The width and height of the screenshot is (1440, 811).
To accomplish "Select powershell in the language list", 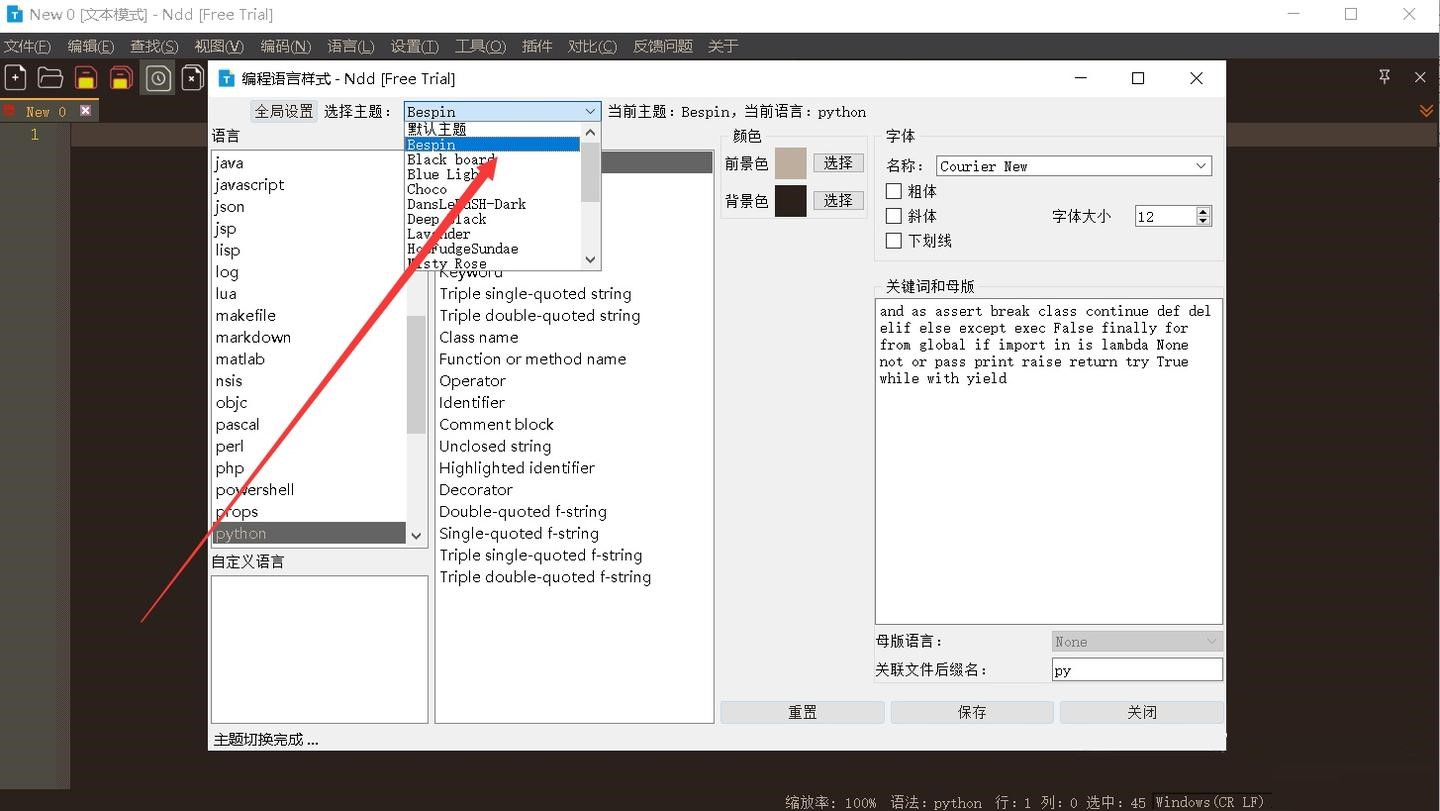I will [309, 490].
